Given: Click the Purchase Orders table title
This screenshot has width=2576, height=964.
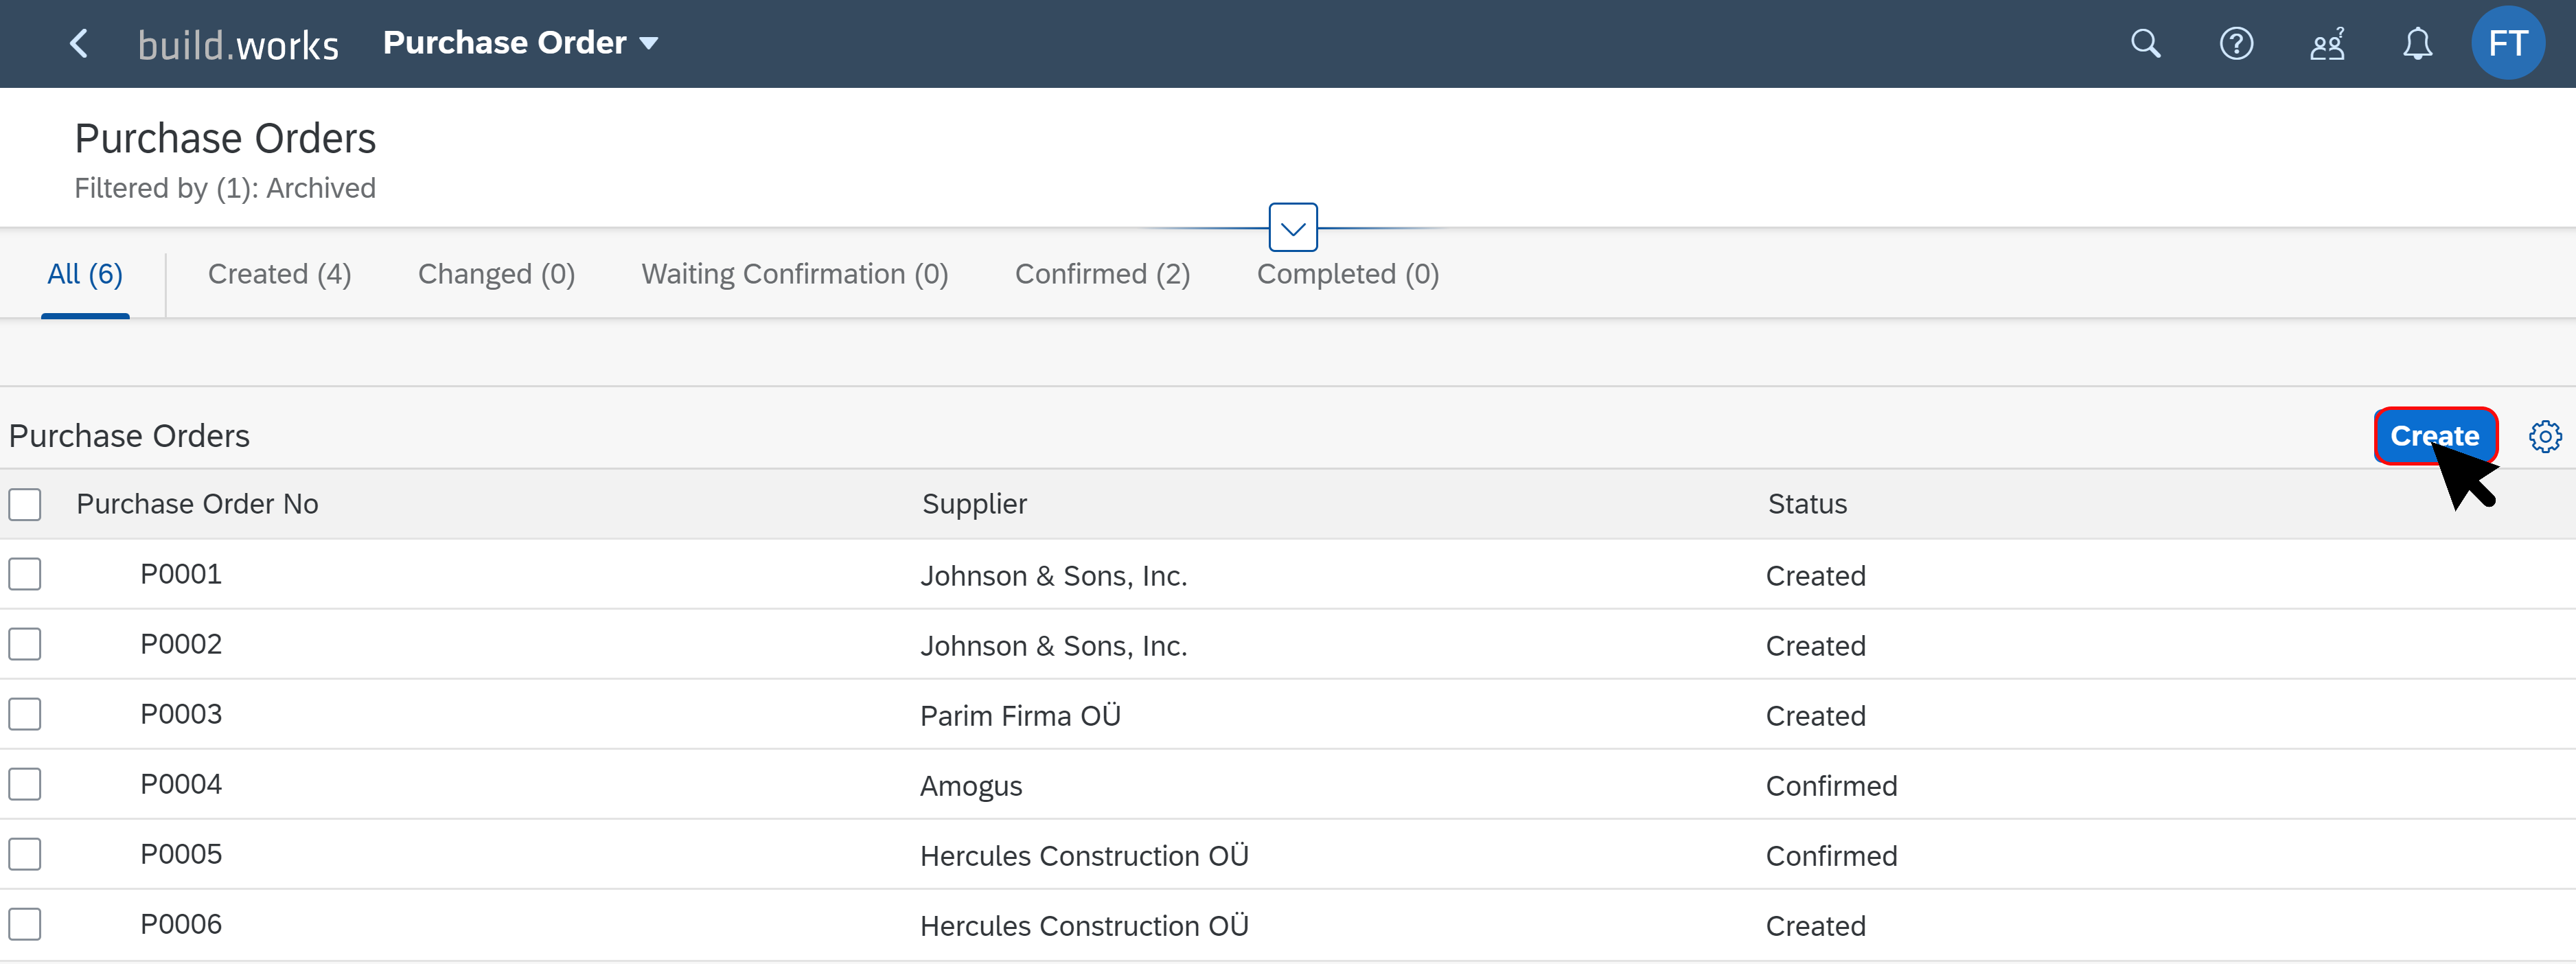Looking at the screenshot, I should 129,436.
